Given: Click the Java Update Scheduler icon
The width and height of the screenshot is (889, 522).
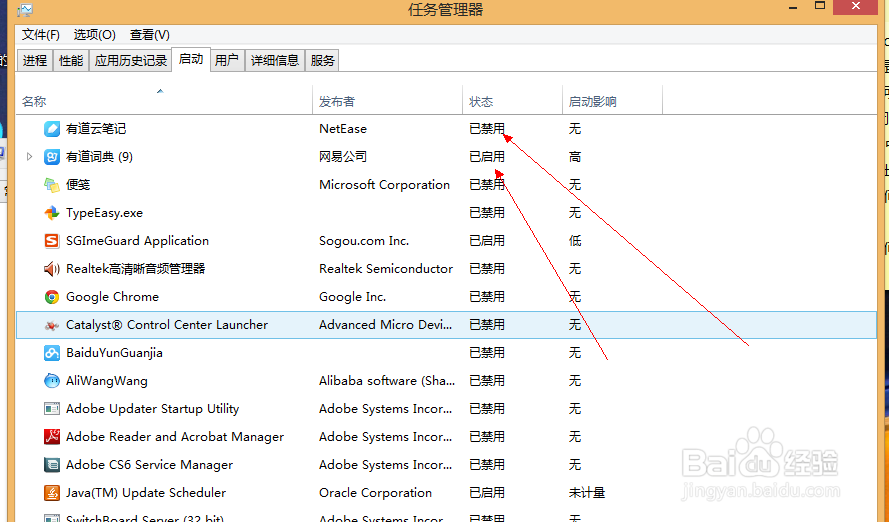Looking at the screenshot, I should pos(52,493).
